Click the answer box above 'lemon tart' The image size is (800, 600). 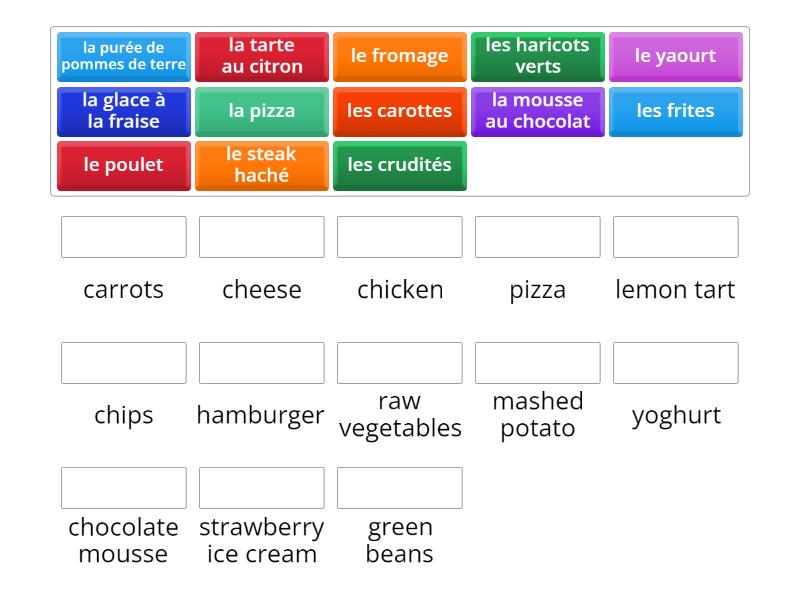point(676,237)
